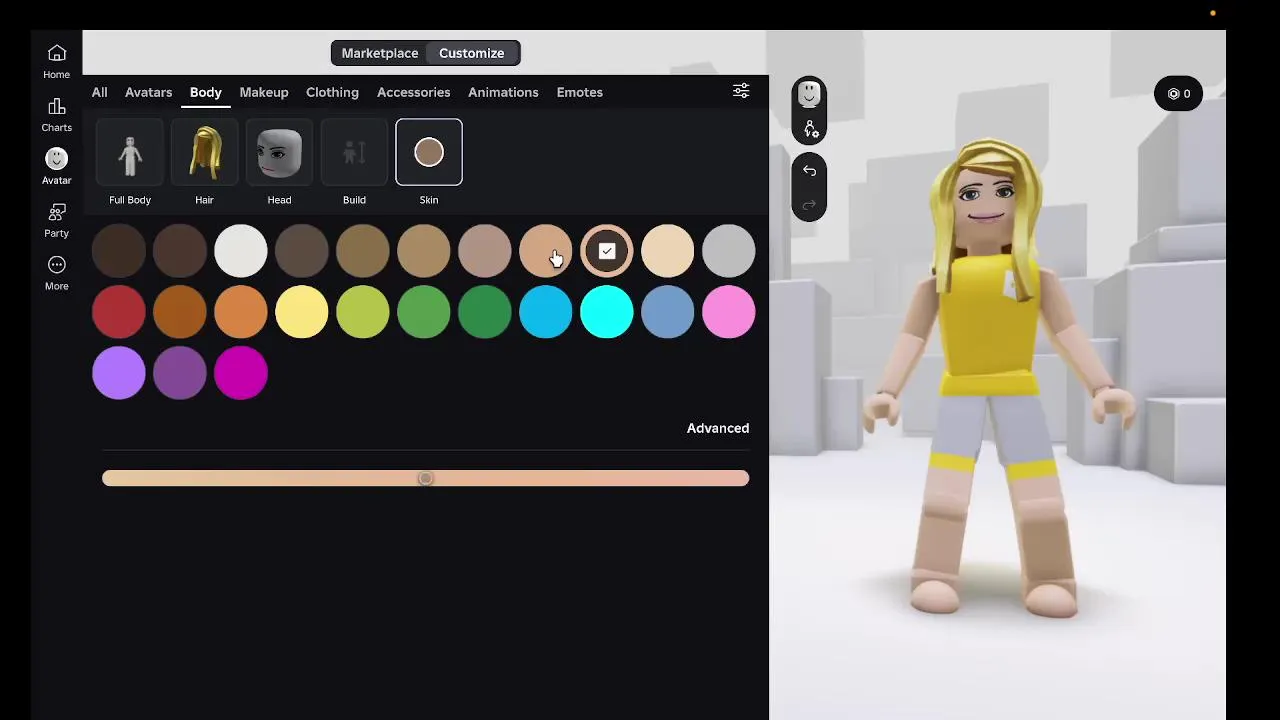
Task: Undo the last avatar change
Action: (809, 171)
